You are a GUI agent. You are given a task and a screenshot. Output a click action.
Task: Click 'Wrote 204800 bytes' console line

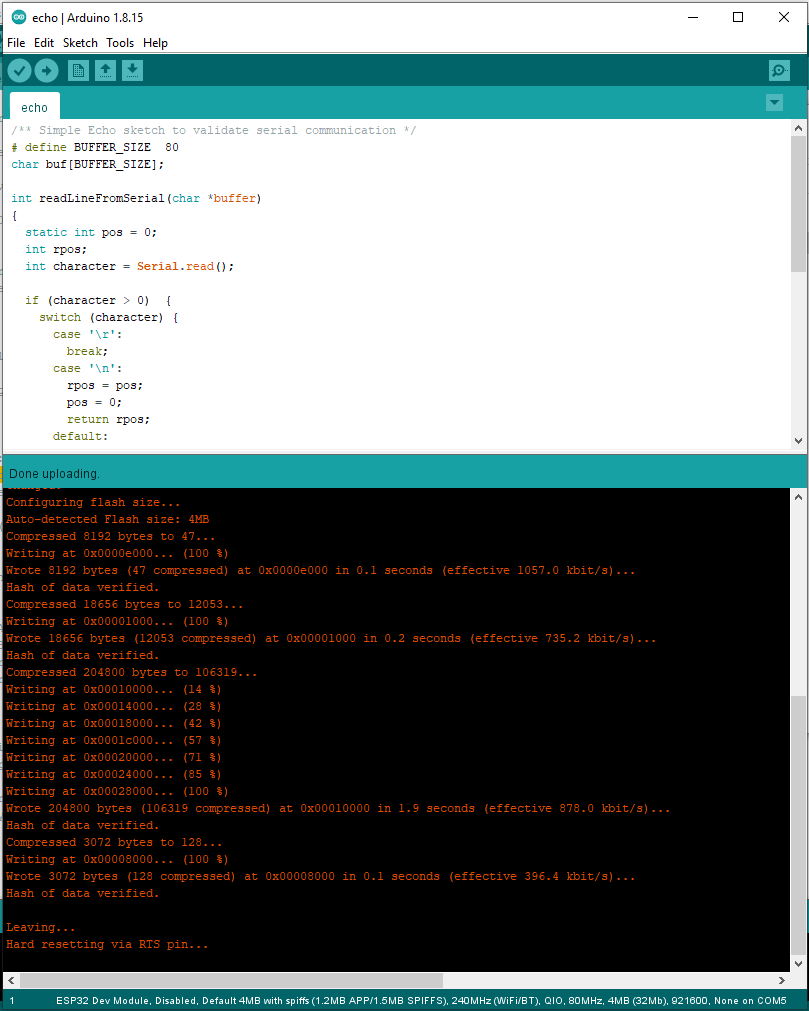[x=338, y=808]
